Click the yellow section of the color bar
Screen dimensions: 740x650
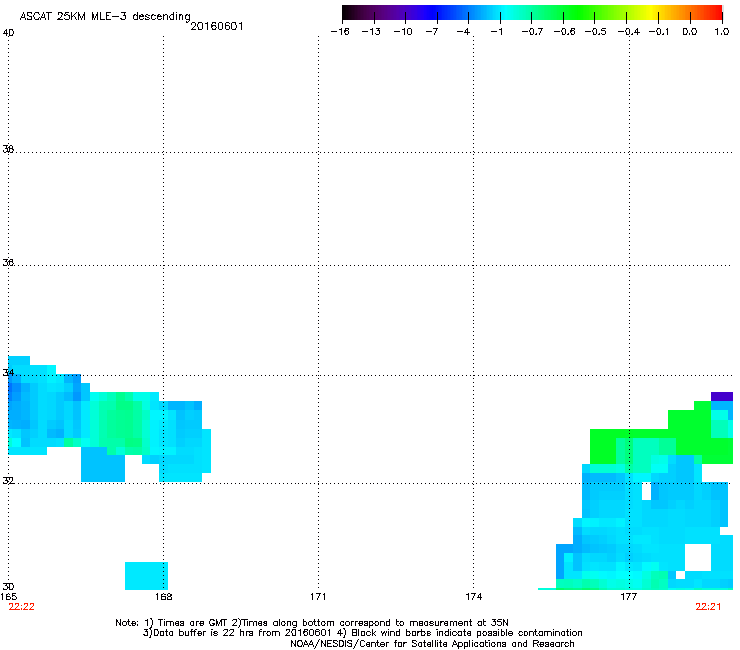point(651,13)
